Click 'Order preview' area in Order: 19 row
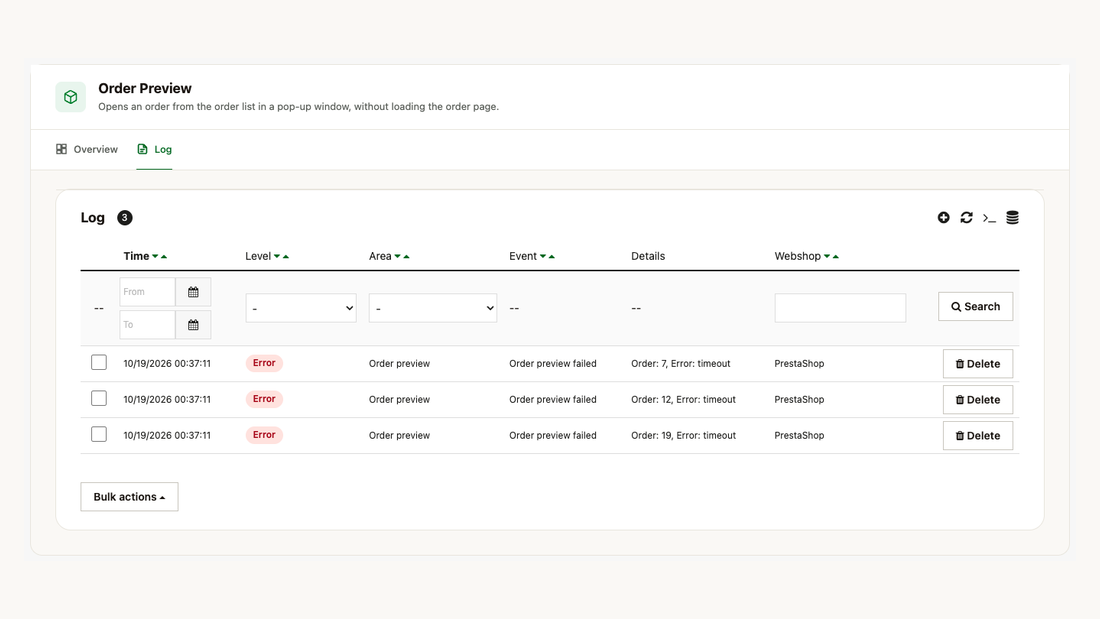This screenshot has height=619, width=1100. (x=399, y=435)
